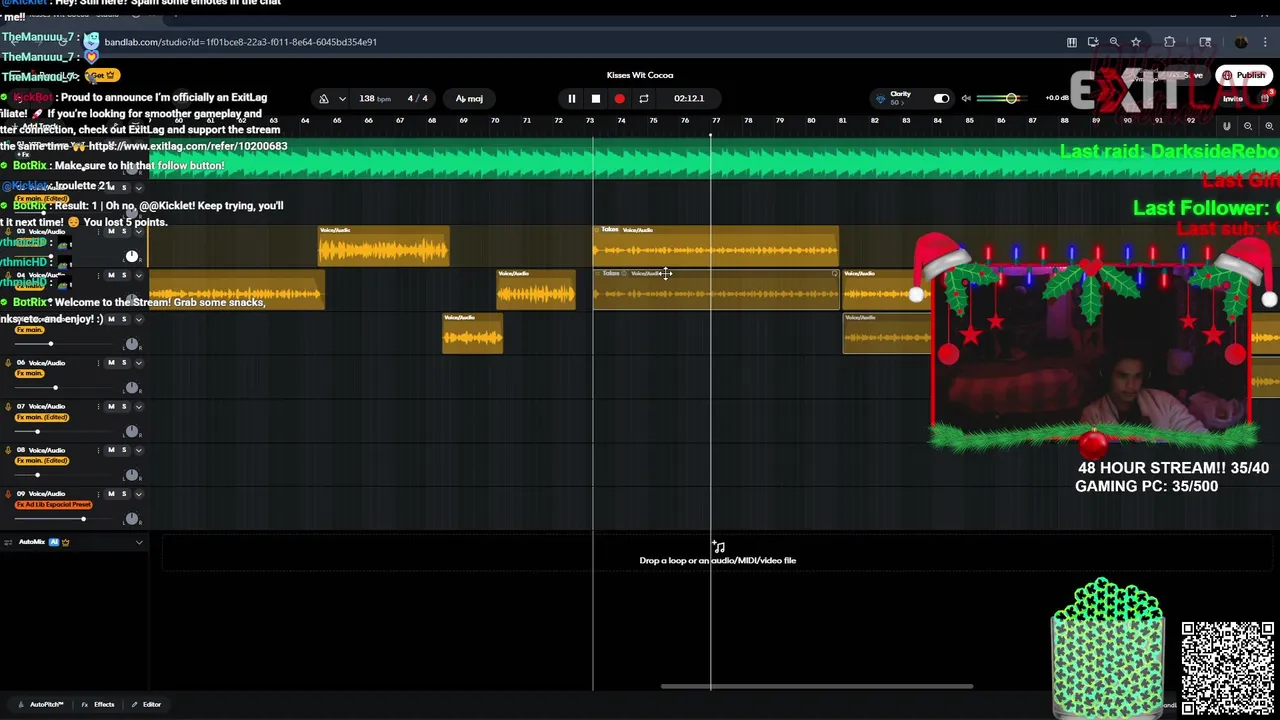
Task: Click the 138 bpm tempo field
Action: click(374, 98)
